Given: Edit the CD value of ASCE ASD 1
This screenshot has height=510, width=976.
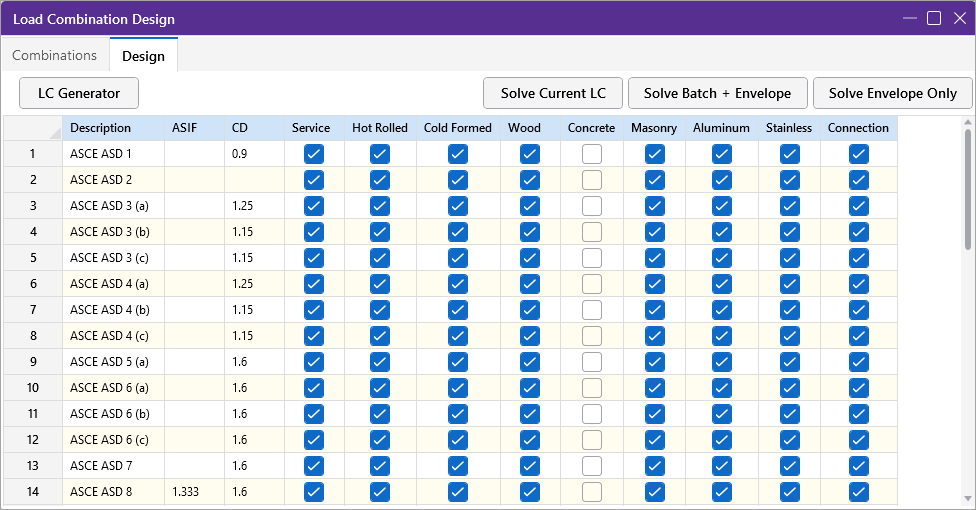Looking at the screenshot, I should (254, 154).
